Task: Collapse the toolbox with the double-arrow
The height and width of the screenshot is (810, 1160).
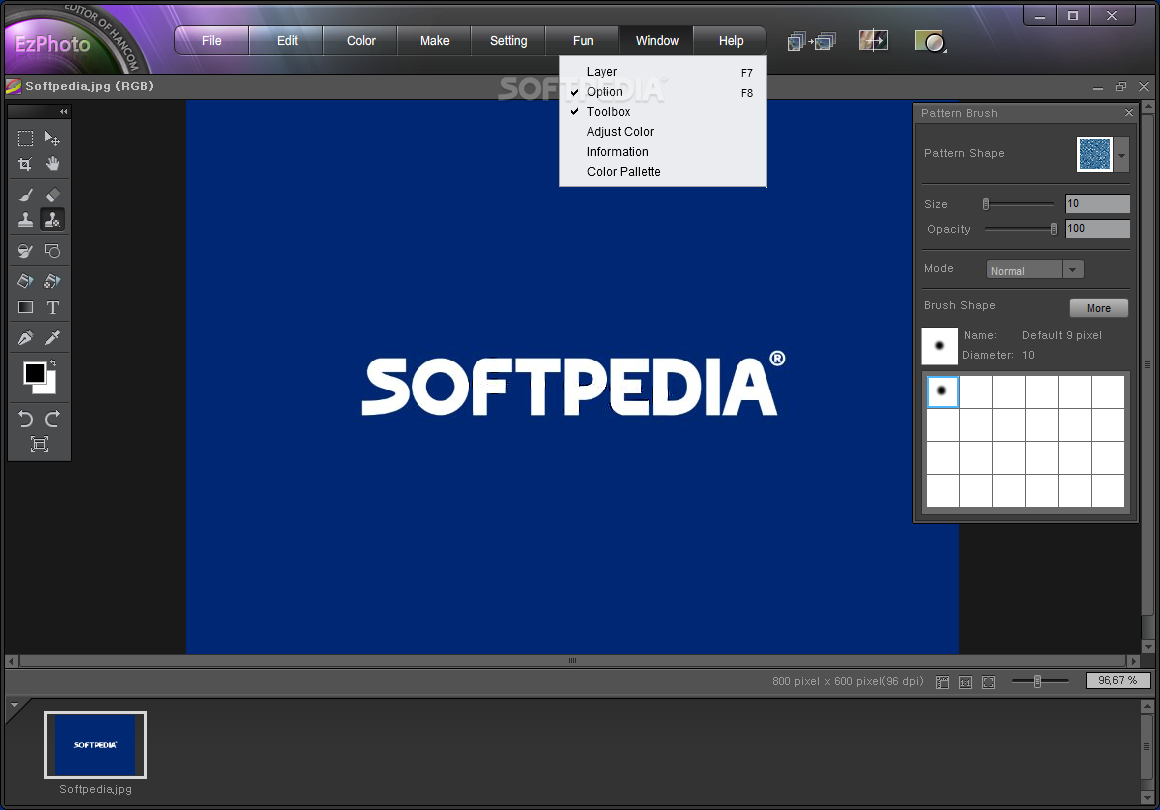Action: pyautogui.click(x=64, y=112)
